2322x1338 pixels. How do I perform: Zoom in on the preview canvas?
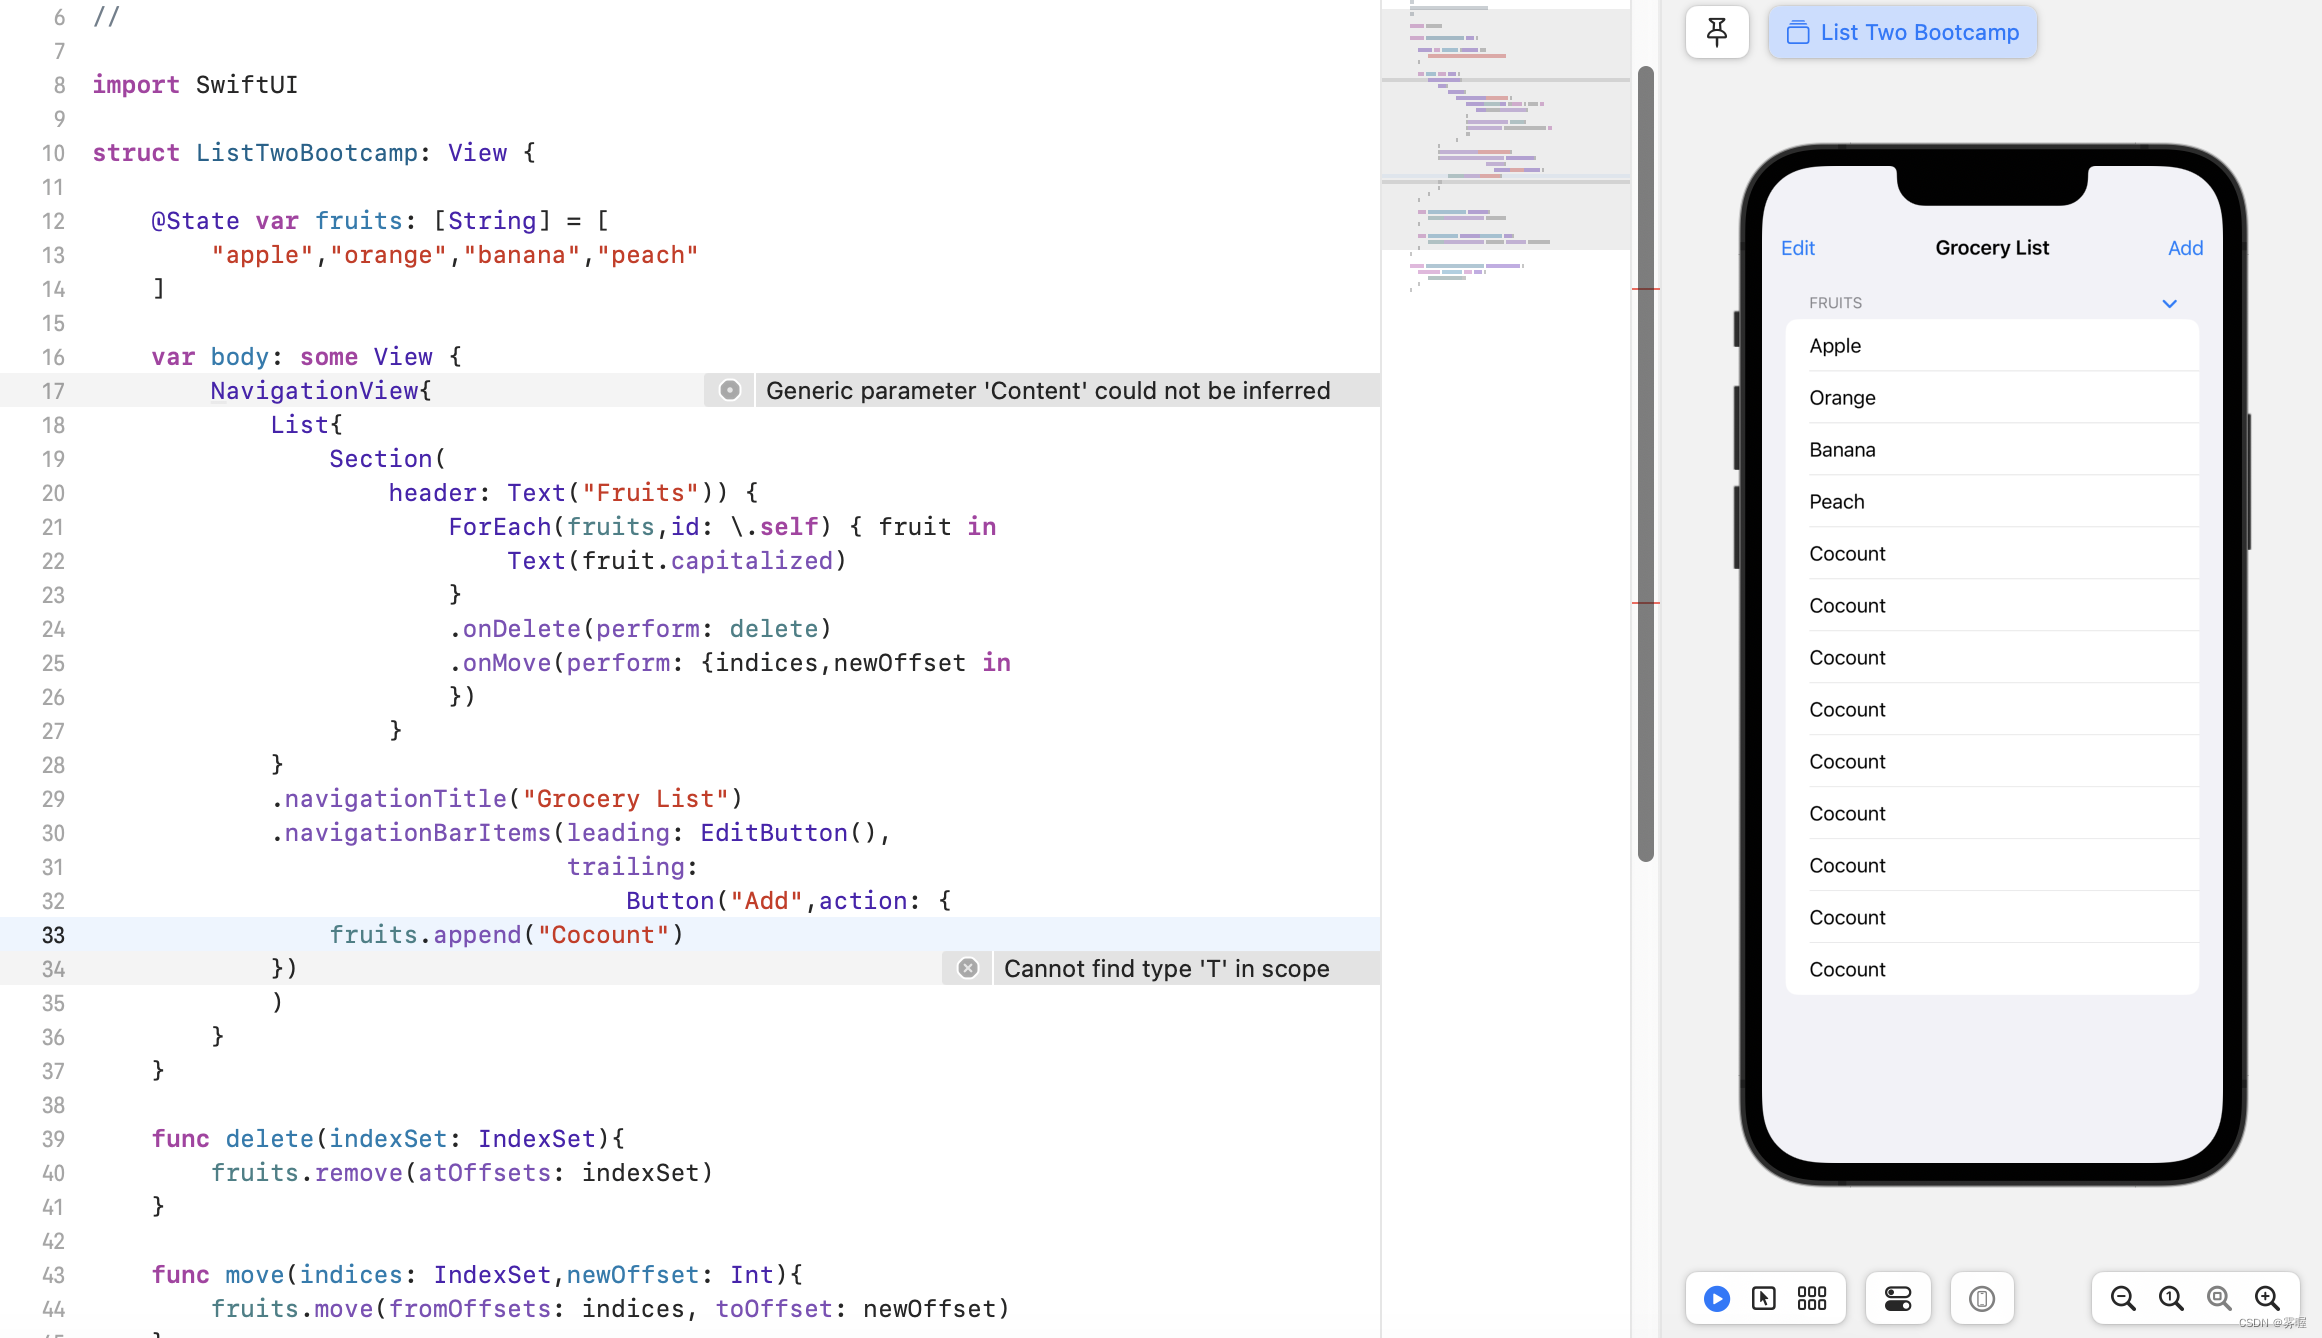click(2267, 1298)
